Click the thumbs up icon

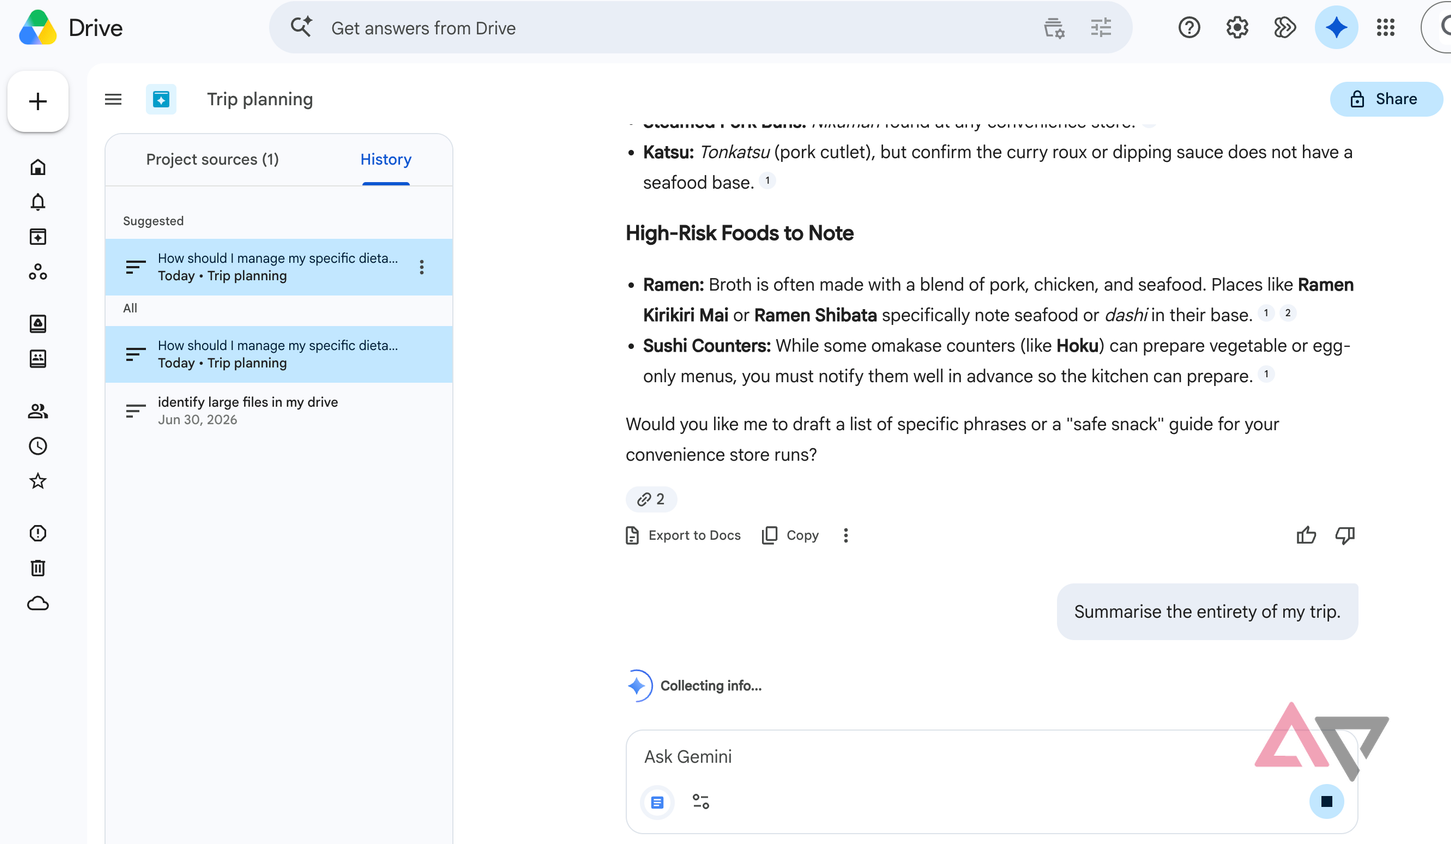pos(1306,536)
